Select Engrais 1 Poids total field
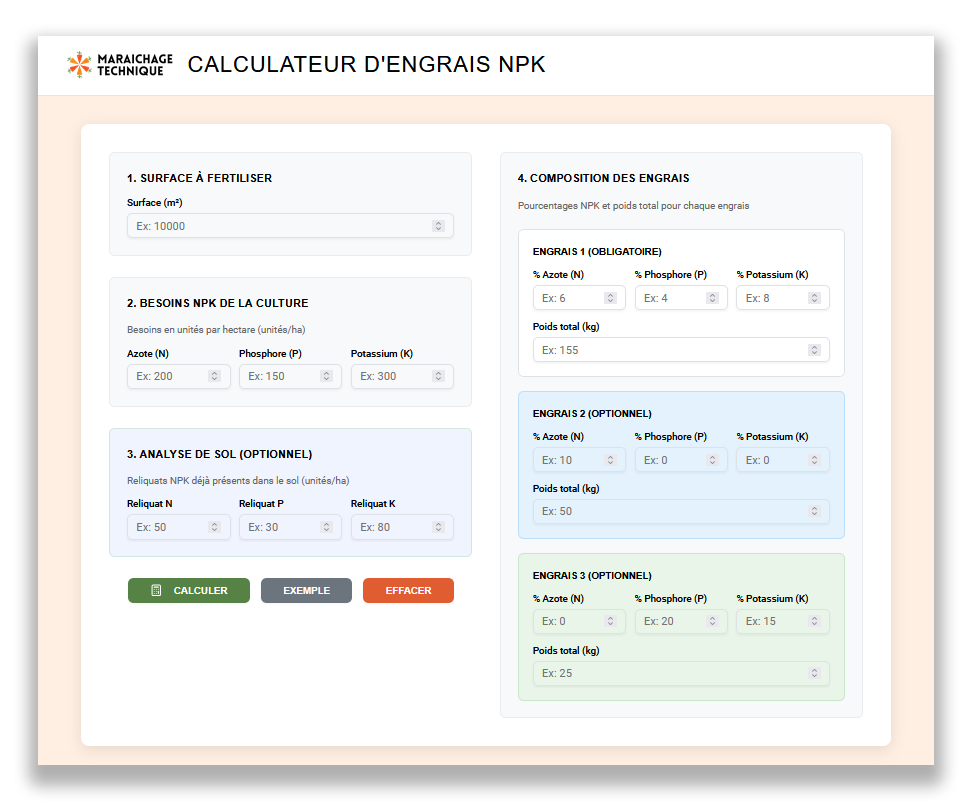Image resolution: width=974 pixels, height=809 pixels. [670, 350]
